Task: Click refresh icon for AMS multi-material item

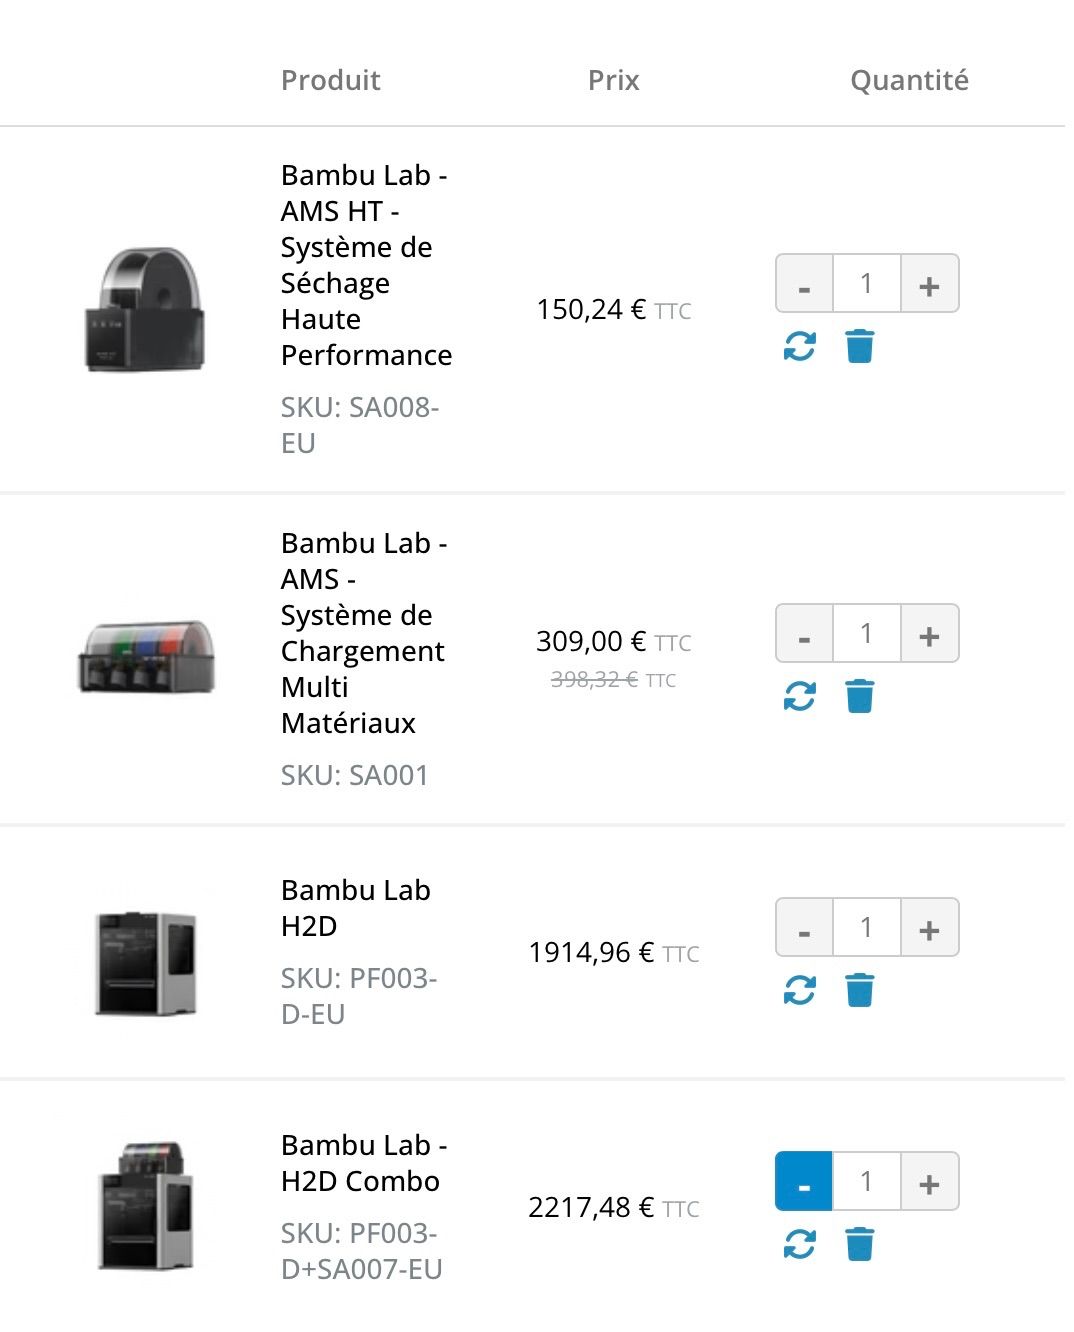Action: click(799, 696)
